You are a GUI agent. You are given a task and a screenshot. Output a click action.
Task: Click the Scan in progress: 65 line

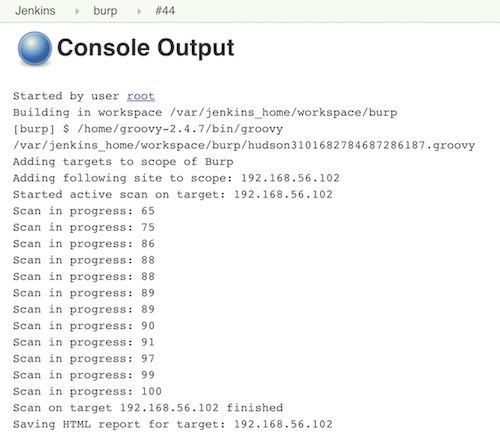click(84, 211)
